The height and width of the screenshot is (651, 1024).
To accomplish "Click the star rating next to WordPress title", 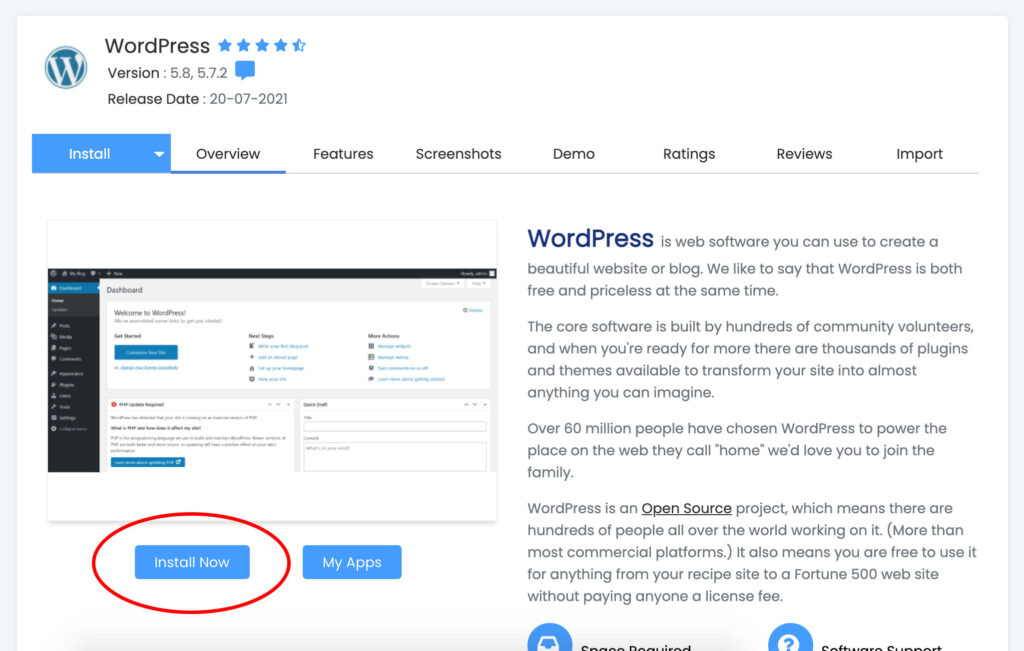I will 261,45.
